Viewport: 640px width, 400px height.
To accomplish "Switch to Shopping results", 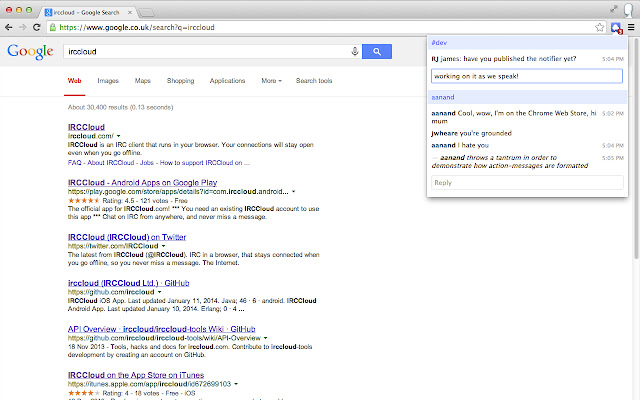I will [x=180, y=81].
